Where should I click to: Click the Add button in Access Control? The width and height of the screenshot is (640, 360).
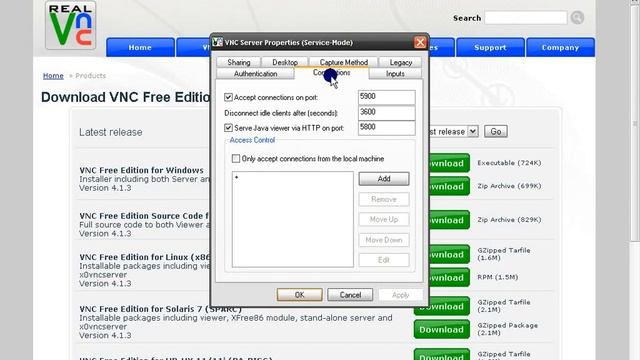click(384, 179)
